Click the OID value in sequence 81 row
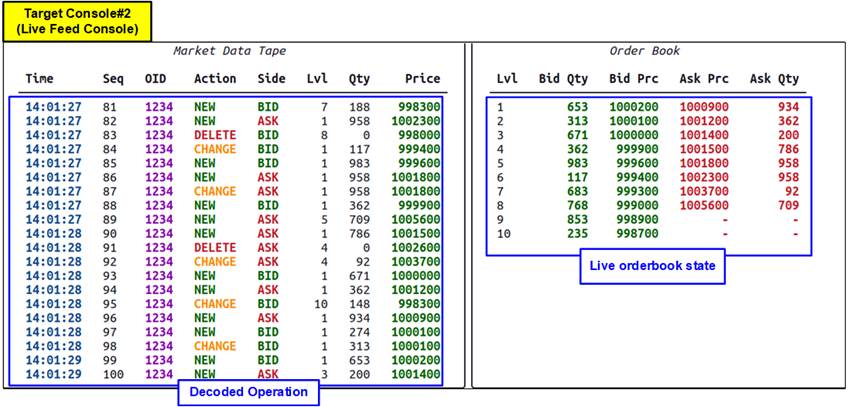 pyautogui.click(x=158, y=105)
